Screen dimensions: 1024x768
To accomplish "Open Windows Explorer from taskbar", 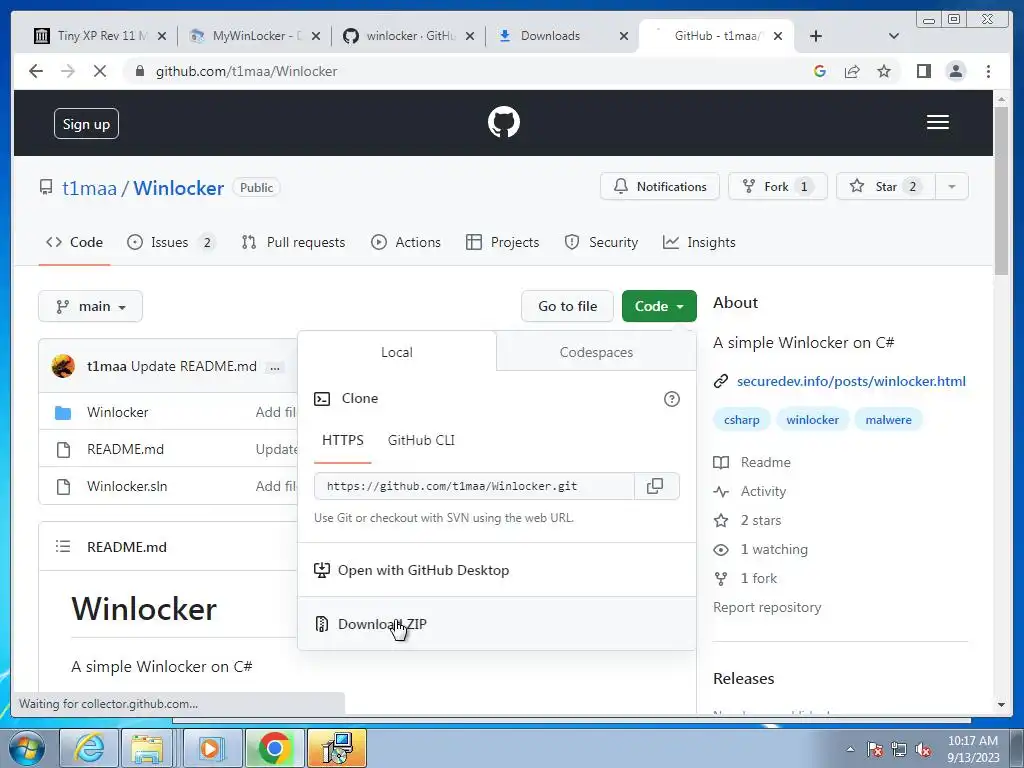I will tap(148, 748).
